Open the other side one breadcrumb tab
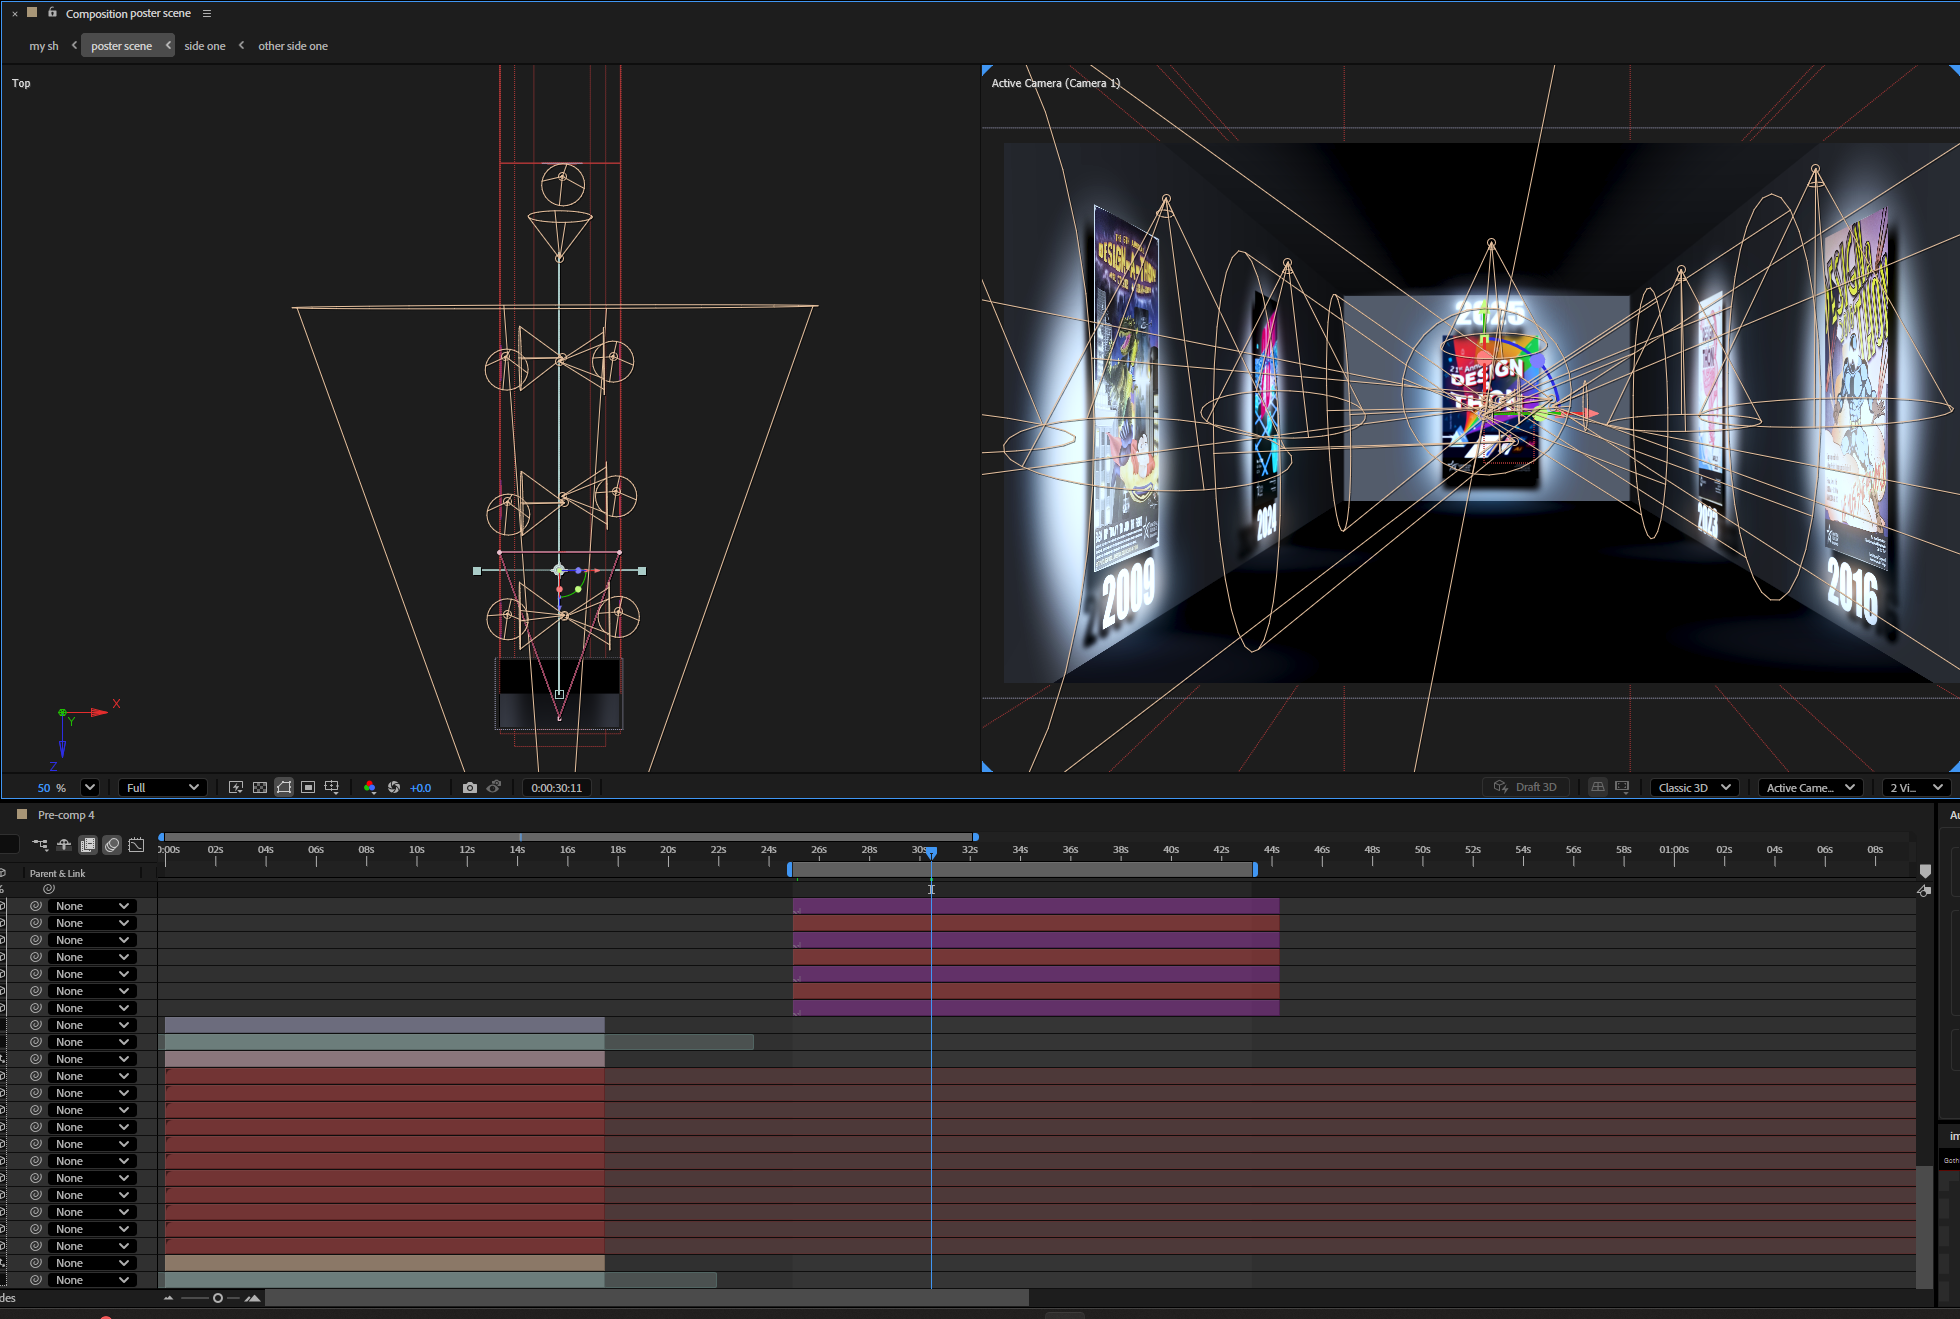This screenshot has height=1319, width=1960. [x=293, y=46]
